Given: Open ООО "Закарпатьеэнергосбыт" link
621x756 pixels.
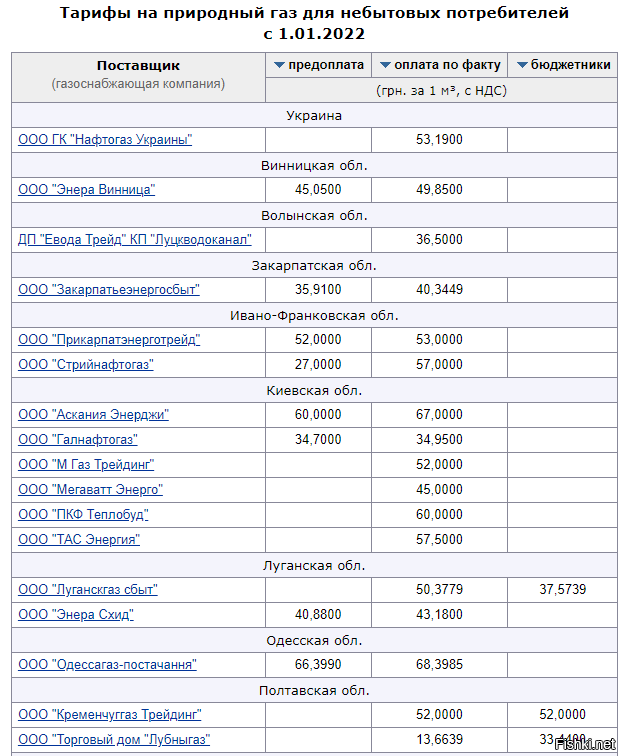Looking at the screenshot, I should click(x=109, y=290).
